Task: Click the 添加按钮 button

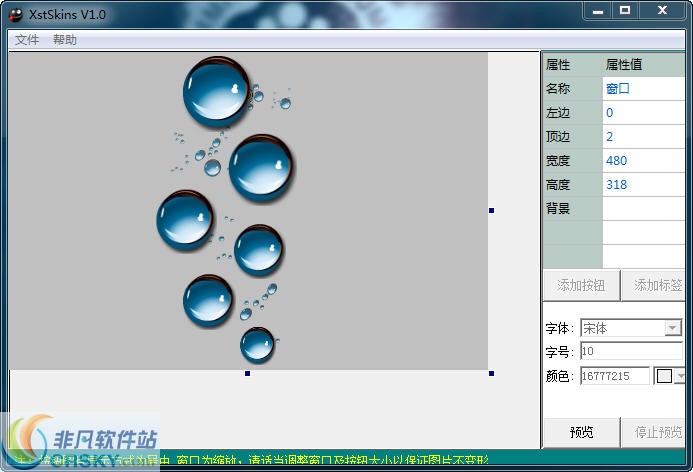Action: tap(581, 285)
